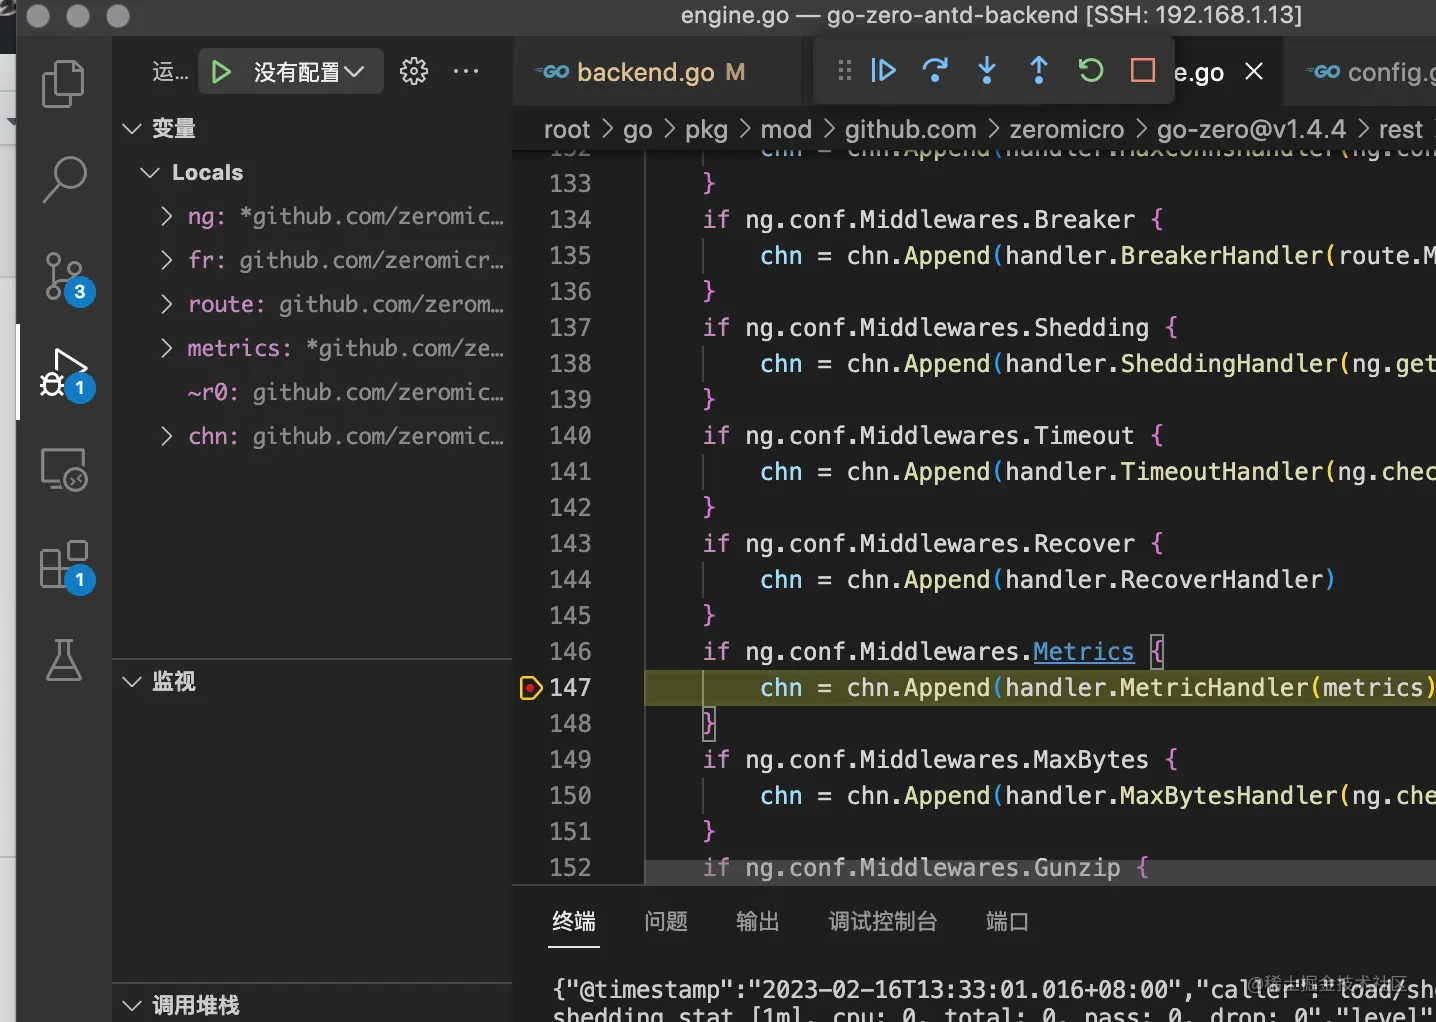This screenshot has height=1022, width=1436.
Task: Click the shedding_stat line in terminal
Action: [x=994, y=1014]
